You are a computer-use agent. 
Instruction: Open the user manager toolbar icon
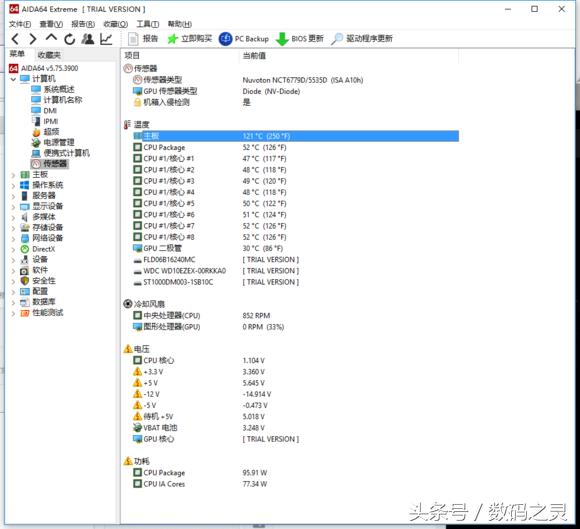tap(88, 39)
